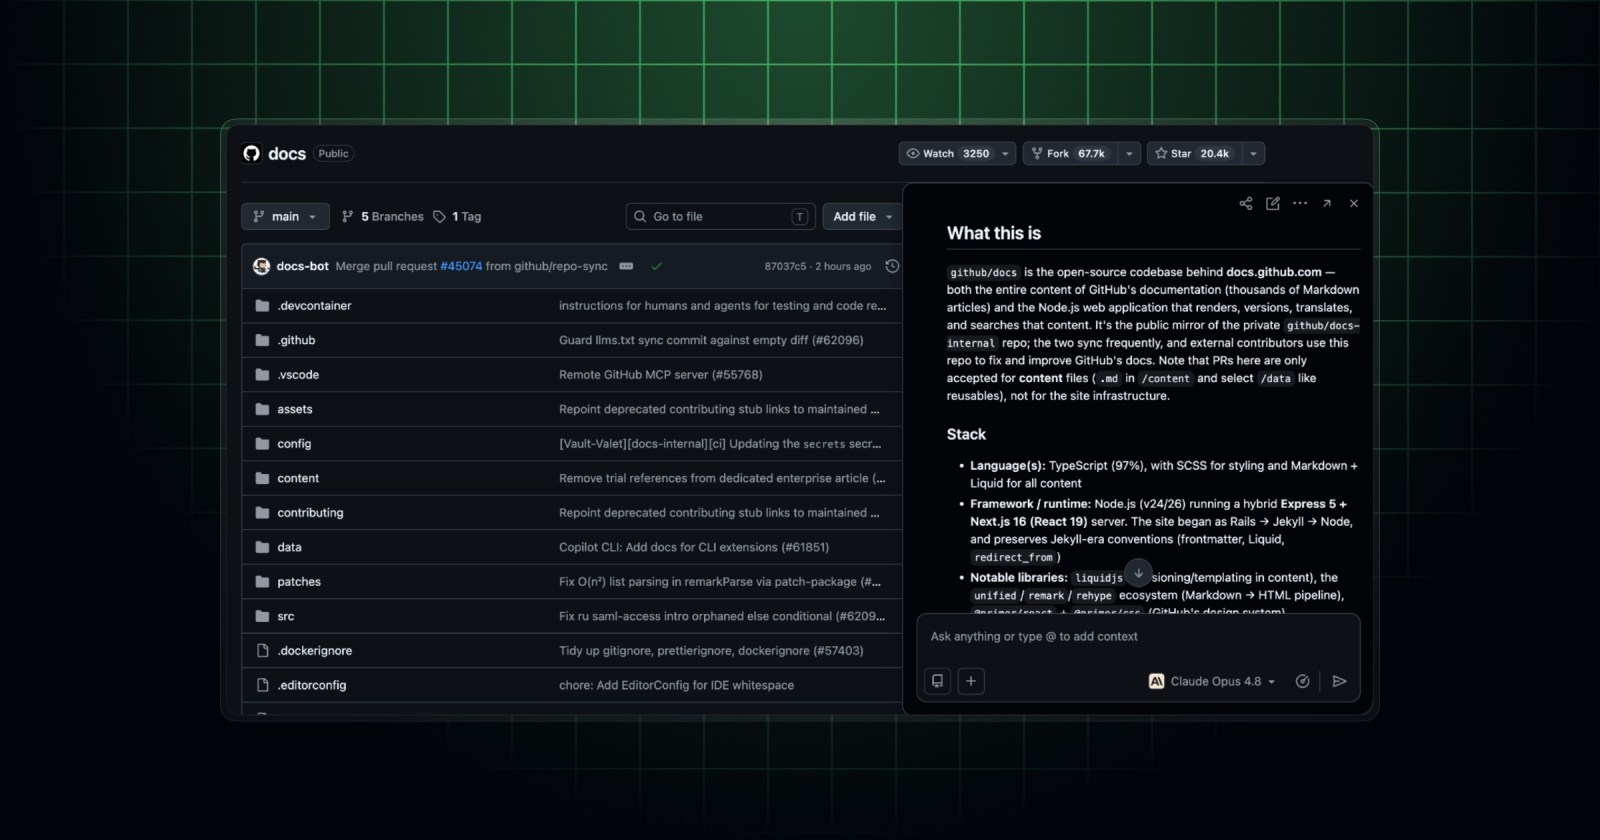Click the send message arrow icon
Image resolution: width=1600 pixels, height=840 pixels.
(1339, 681)
